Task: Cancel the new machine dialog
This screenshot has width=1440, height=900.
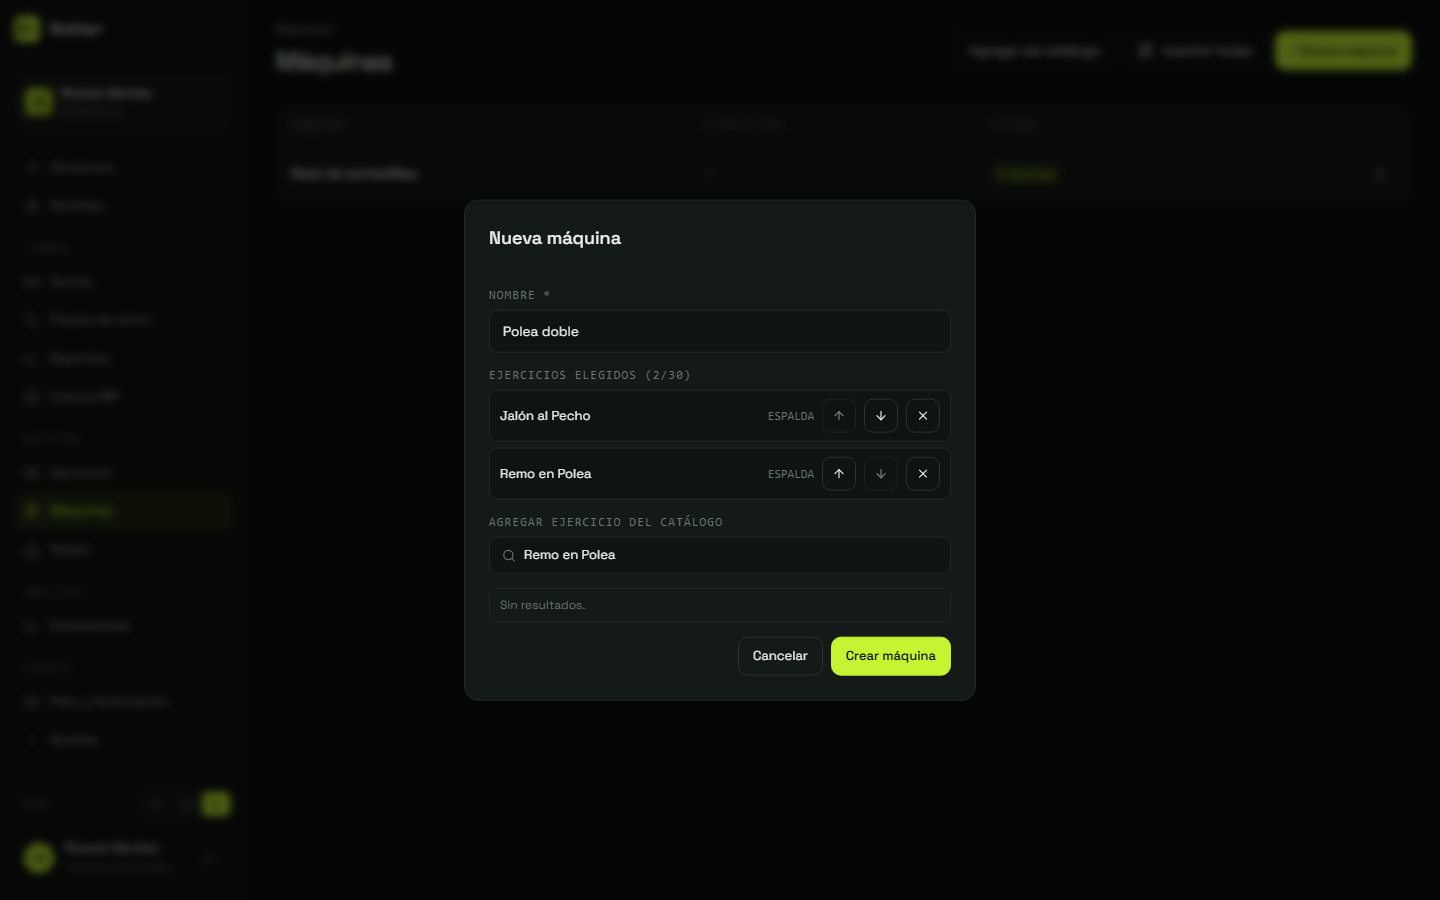Action: 780,656
